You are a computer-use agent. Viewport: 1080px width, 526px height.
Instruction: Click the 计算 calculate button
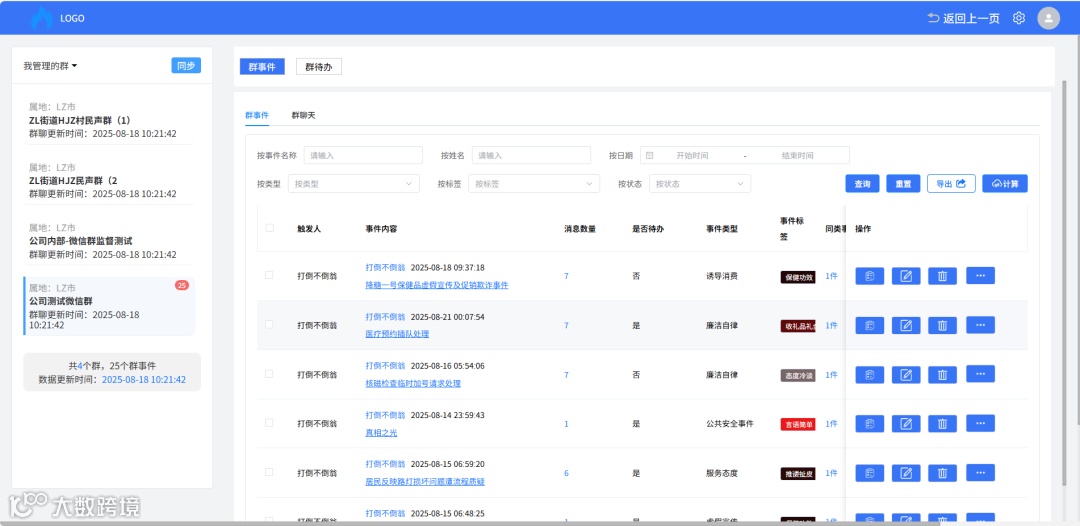coord(1005,184)
